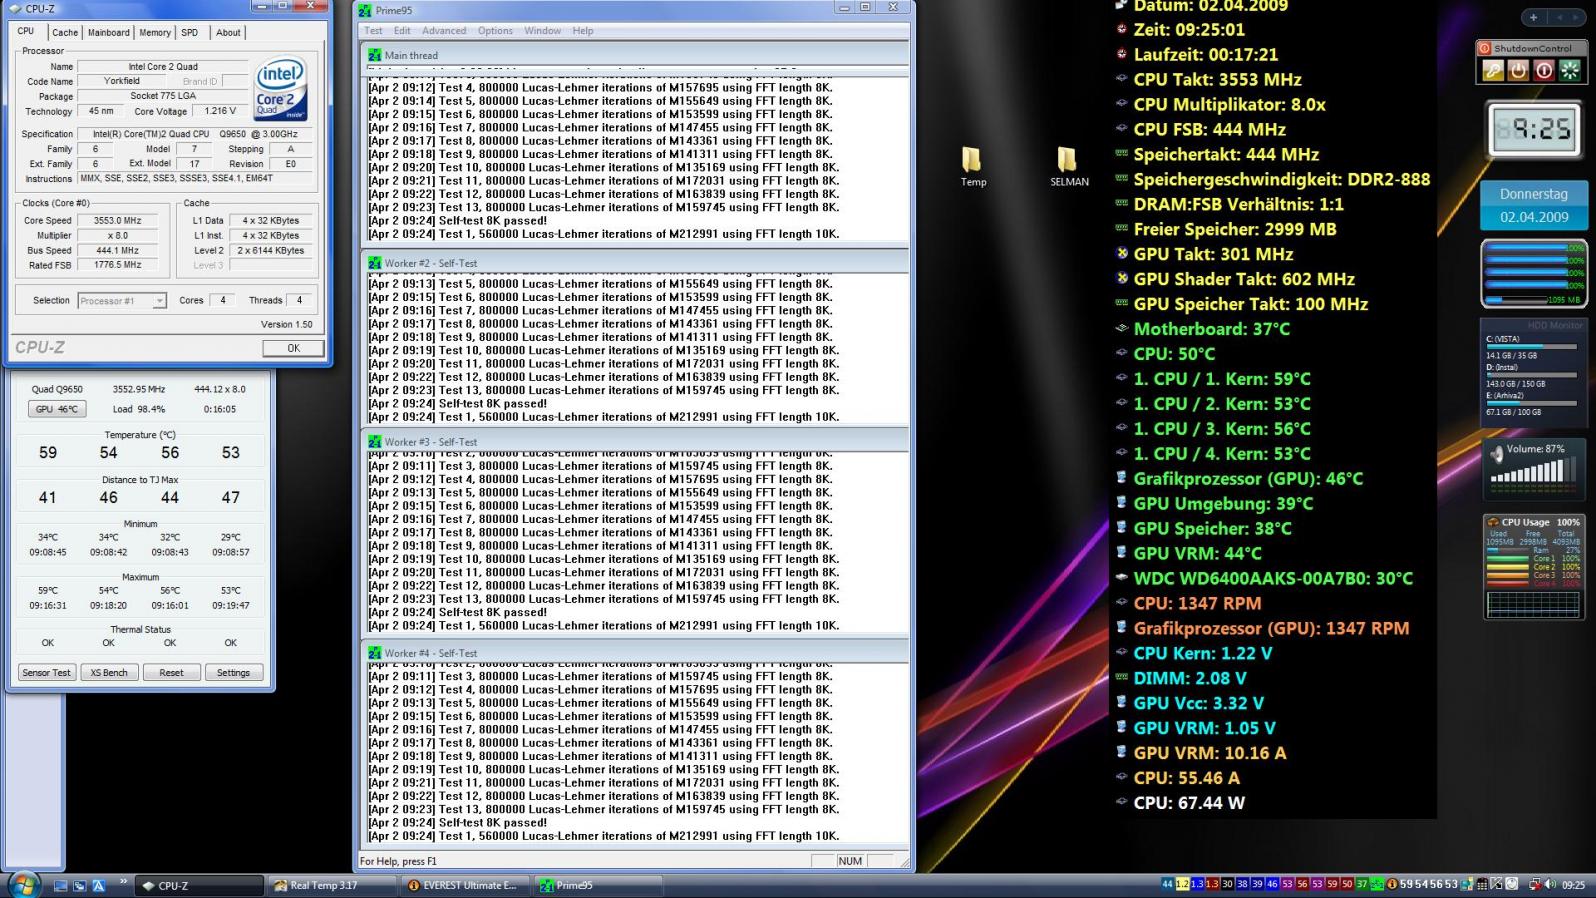Click the Windows Start orb
Screen dimensions: 1596x898
[24, 884]
